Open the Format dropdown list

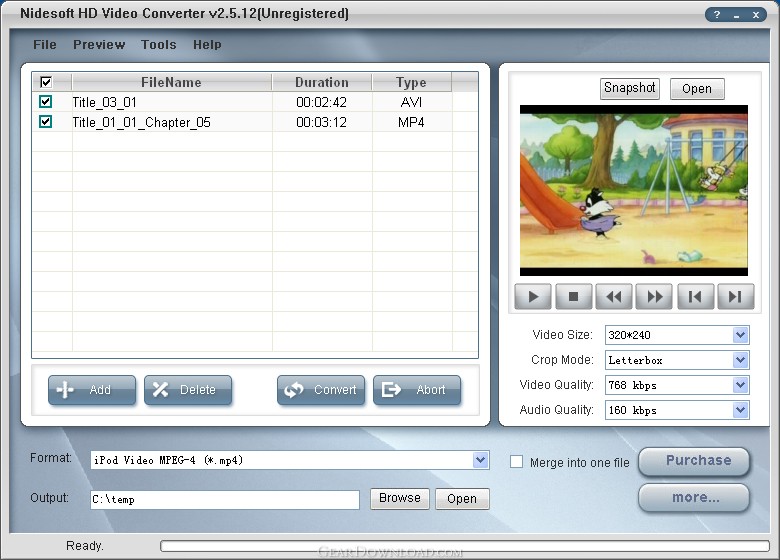(x=480, y=460)
